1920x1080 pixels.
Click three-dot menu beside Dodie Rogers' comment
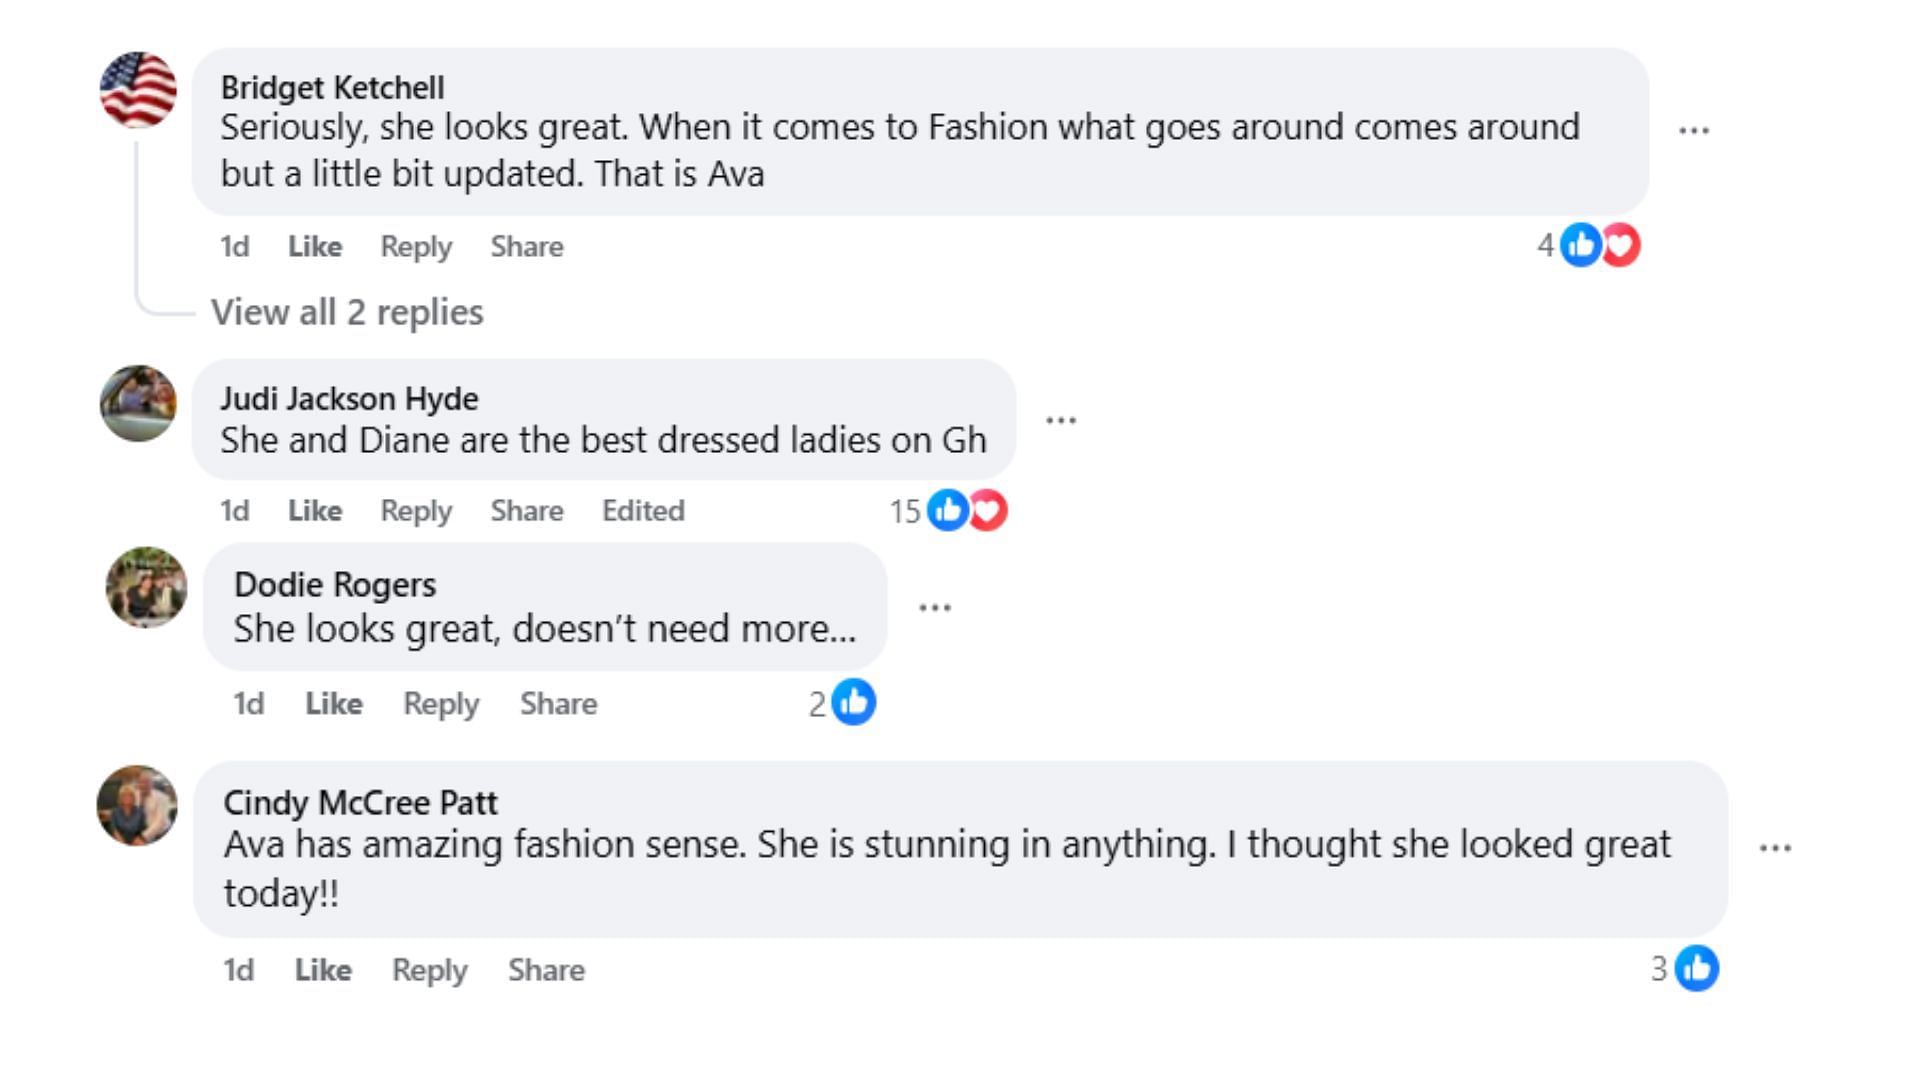(x=934, y=607)
